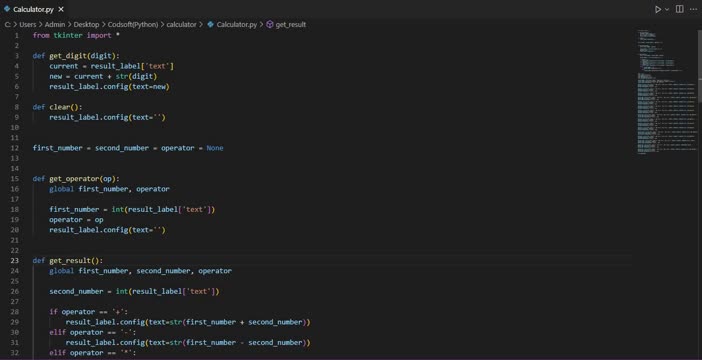Open the editor More Actions ellipsis
The image size is (702, 360).
pyautogui.click(x=693, y=9)
